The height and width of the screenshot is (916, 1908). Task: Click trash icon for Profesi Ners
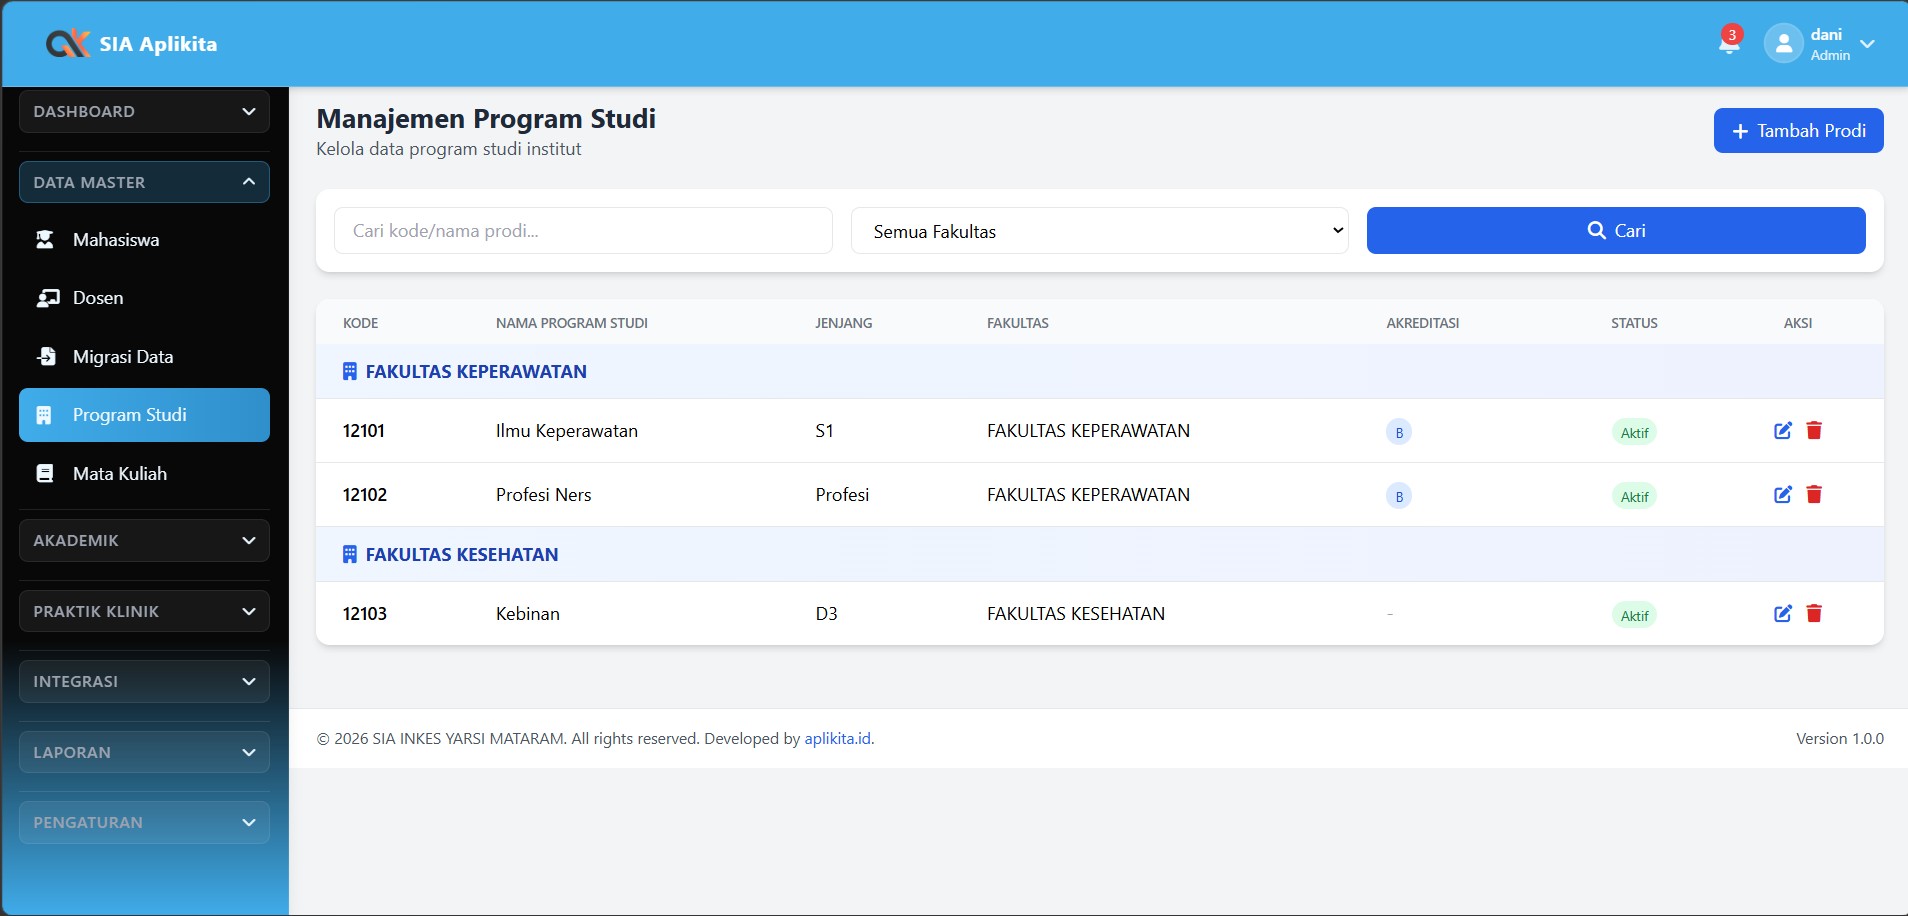tap(1814, 495)
